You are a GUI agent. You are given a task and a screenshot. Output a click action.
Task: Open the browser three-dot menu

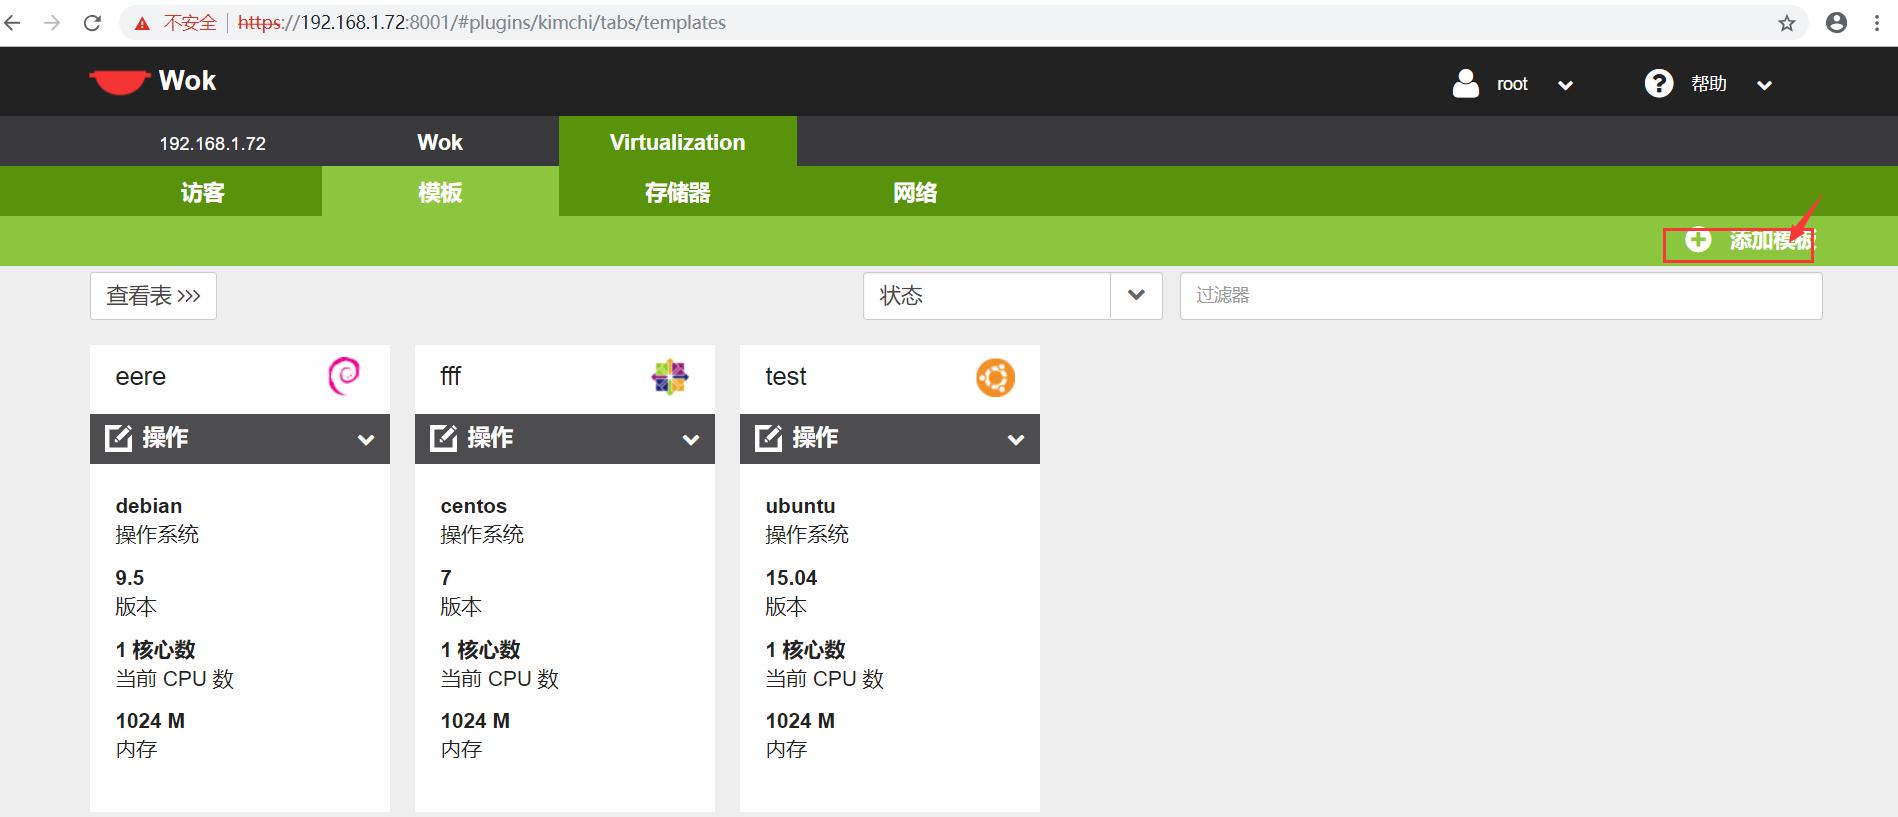click(x=1877, y=22)
